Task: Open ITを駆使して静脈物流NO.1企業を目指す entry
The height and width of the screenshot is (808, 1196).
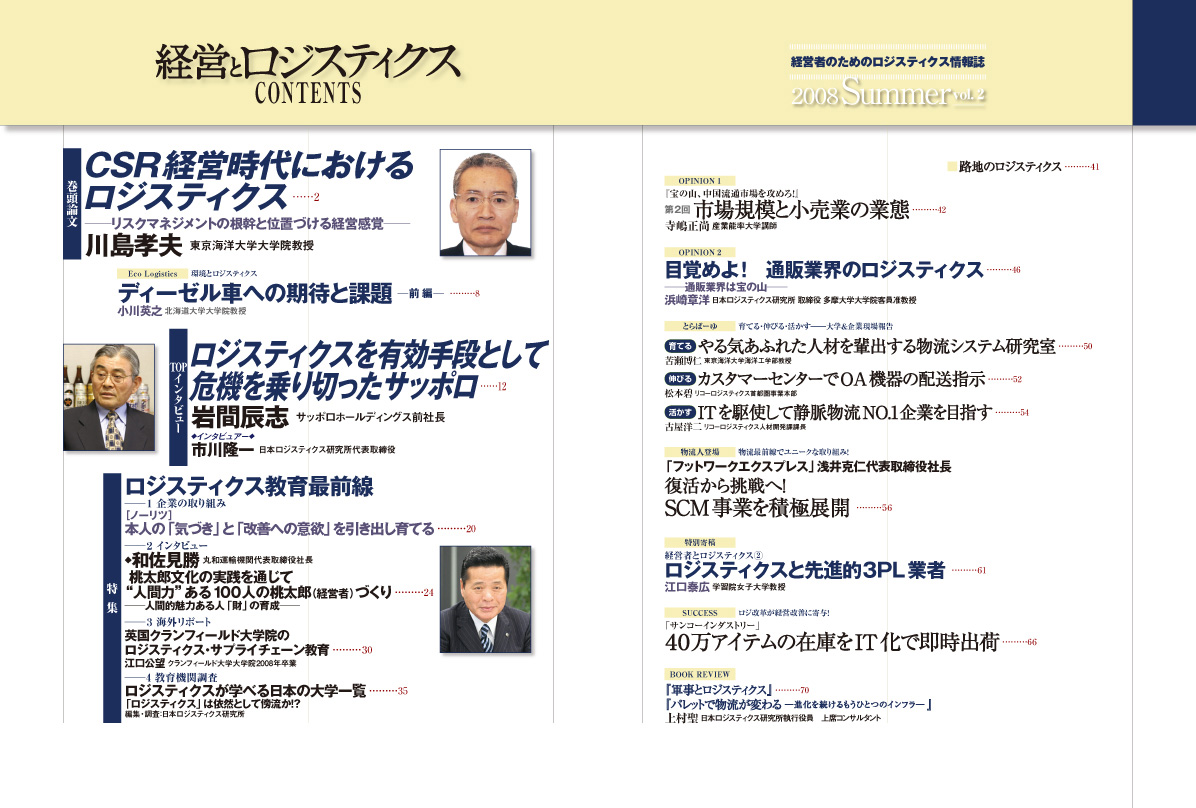Action: (845, 412)
